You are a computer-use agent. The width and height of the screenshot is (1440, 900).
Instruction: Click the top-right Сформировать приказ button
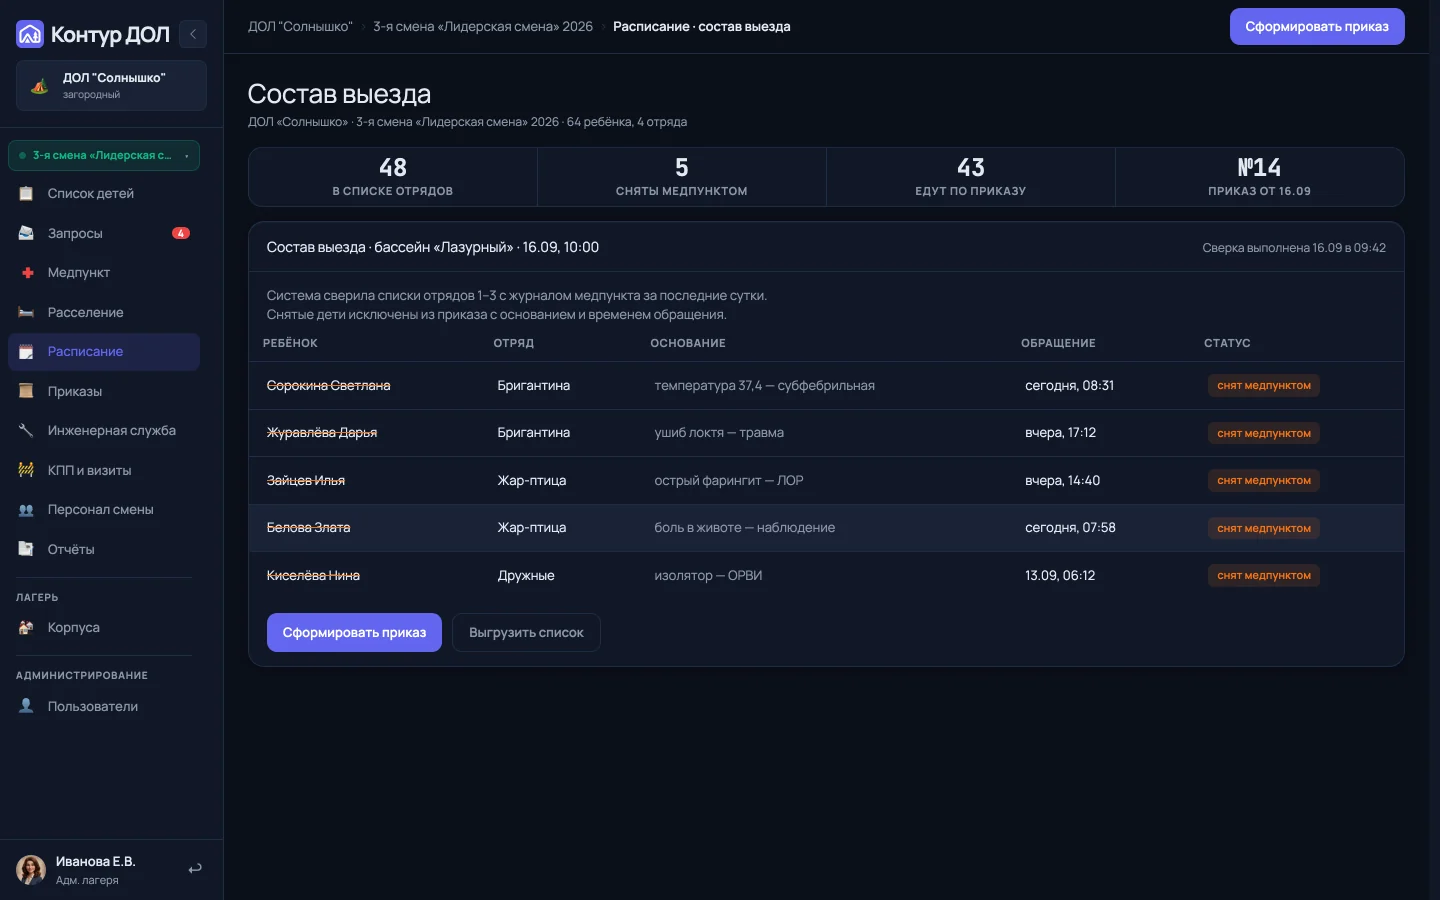click(1317, 27)
